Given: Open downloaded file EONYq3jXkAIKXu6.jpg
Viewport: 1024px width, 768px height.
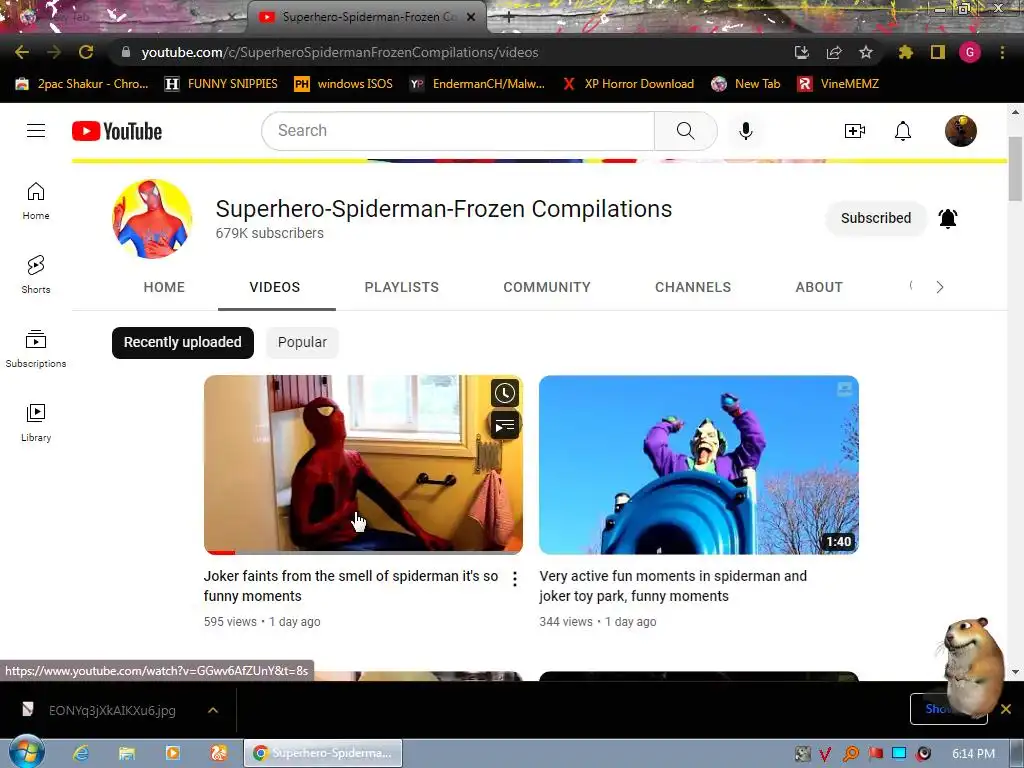Looking at the screenshot, I should [x=111, y=710].
